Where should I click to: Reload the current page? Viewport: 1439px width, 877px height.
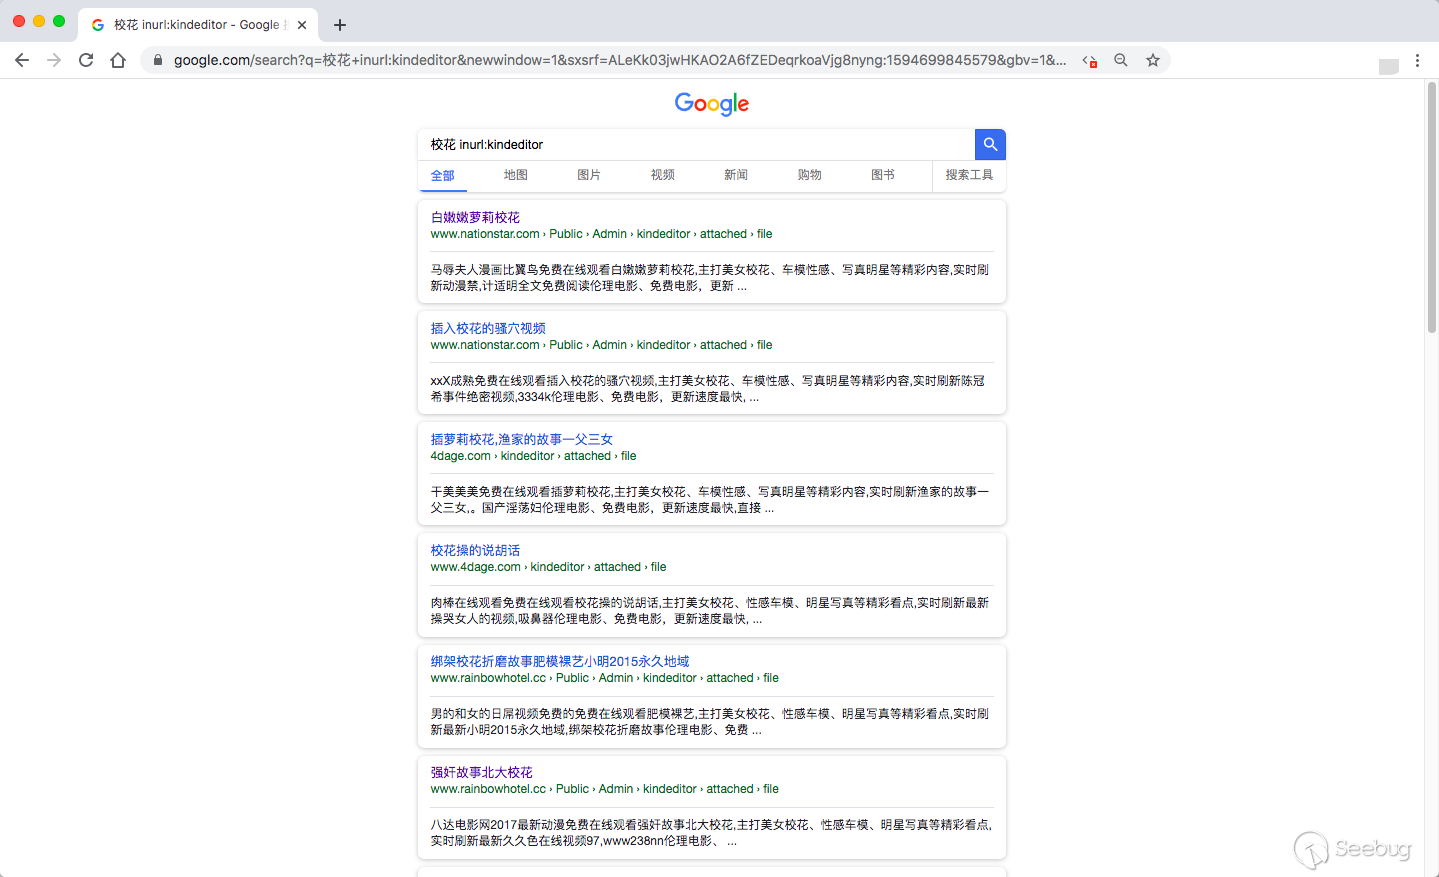(x=86, y=60)
